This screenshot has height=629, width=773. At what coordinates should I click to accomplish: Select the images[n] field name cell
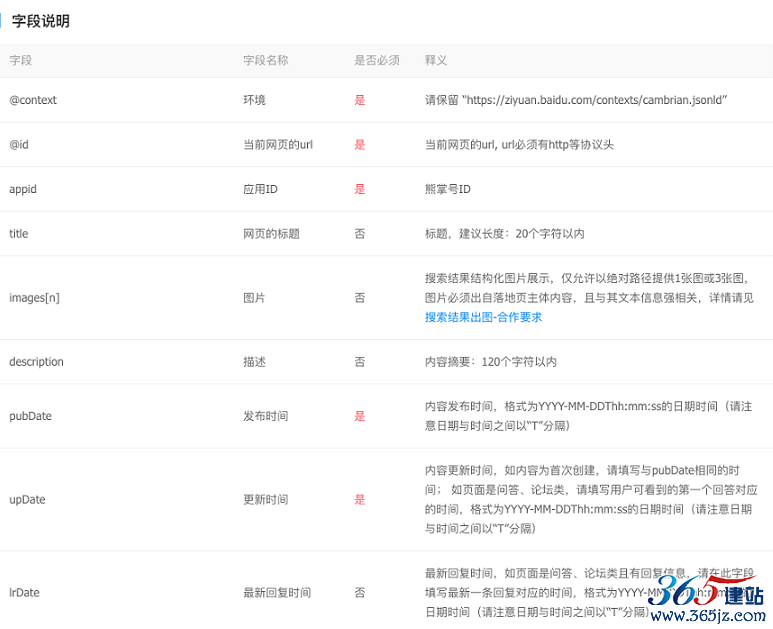[34, 298]
